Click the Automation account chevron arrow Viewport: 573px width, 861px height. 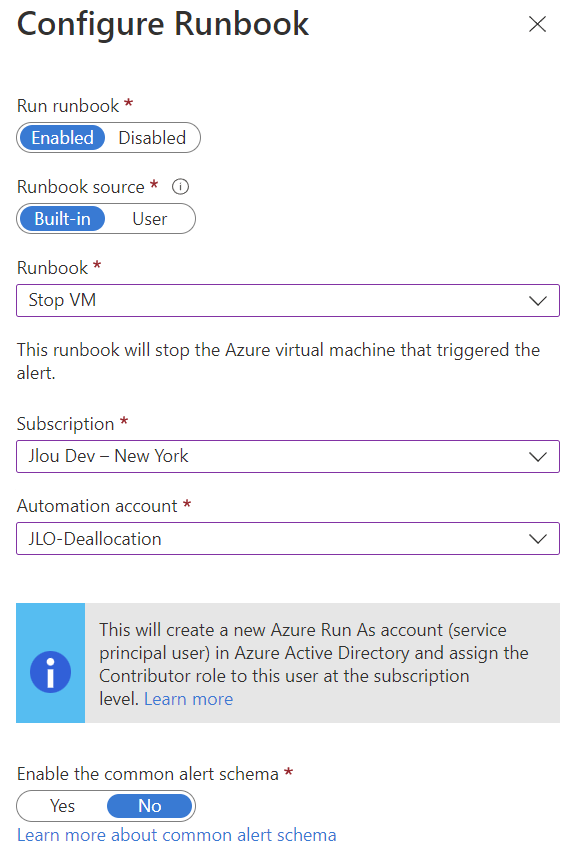click(537, 539)
